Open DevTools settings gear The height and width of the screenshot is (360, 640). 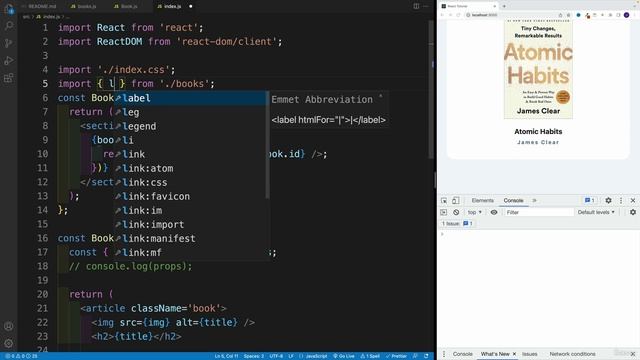tap(608, 200)
